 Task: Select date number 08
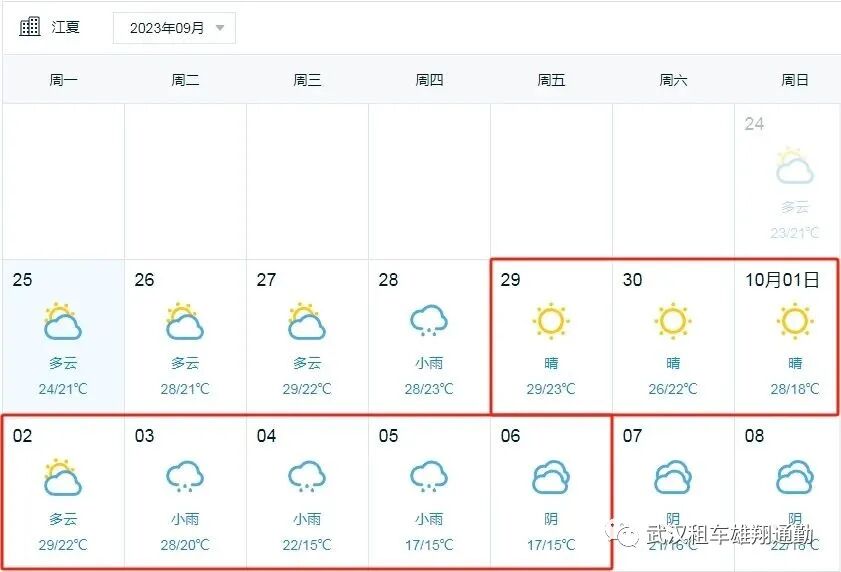click(754, 435)
